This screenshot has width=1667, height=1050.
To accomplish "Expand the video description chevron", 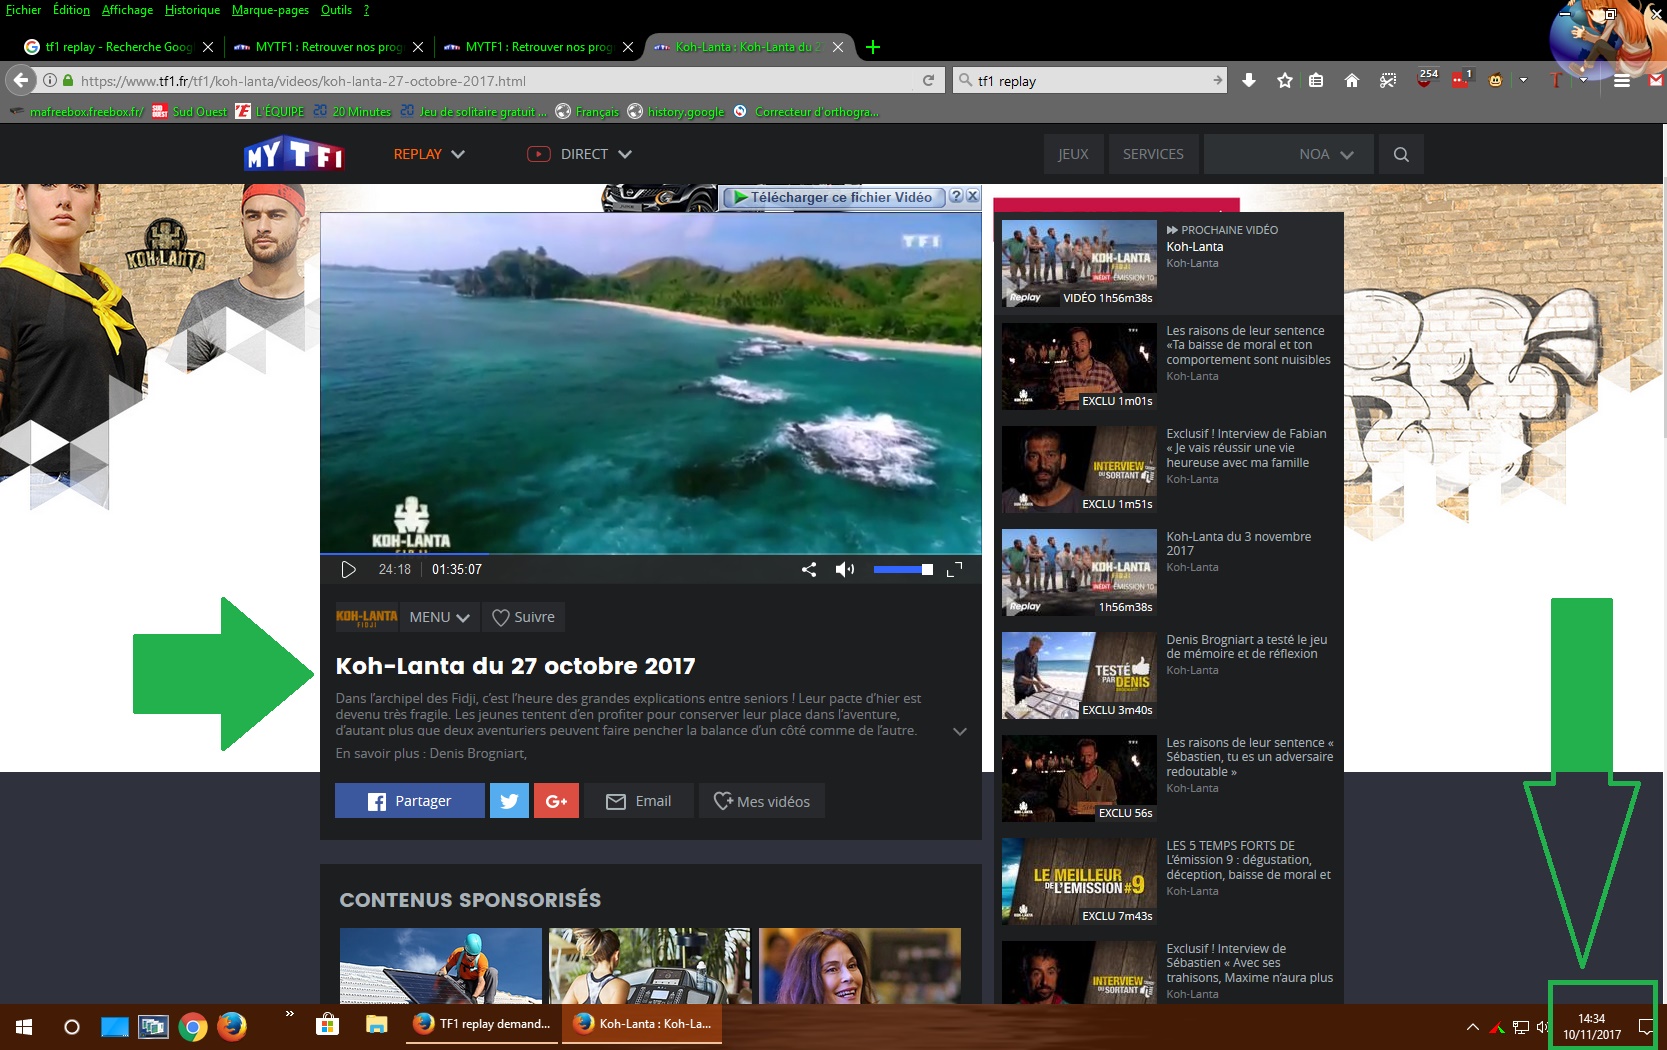I will [x=960, y=731].
